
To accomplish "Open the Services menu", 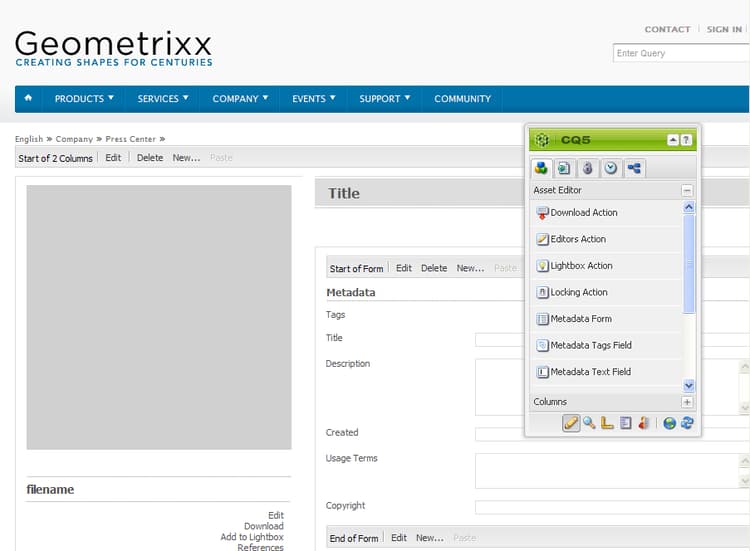I will point(163,99).
